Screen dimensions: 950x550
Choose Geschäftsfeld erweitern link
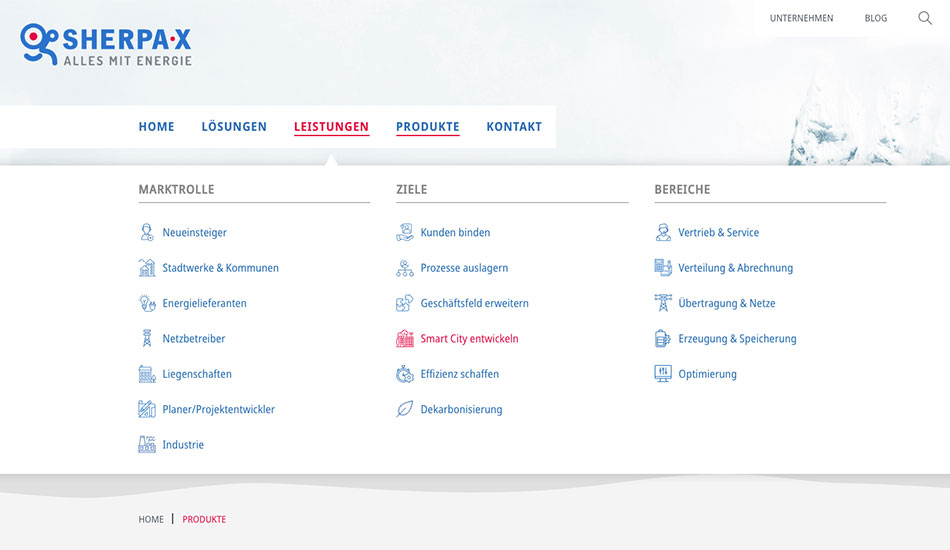[x=474, y=303]
